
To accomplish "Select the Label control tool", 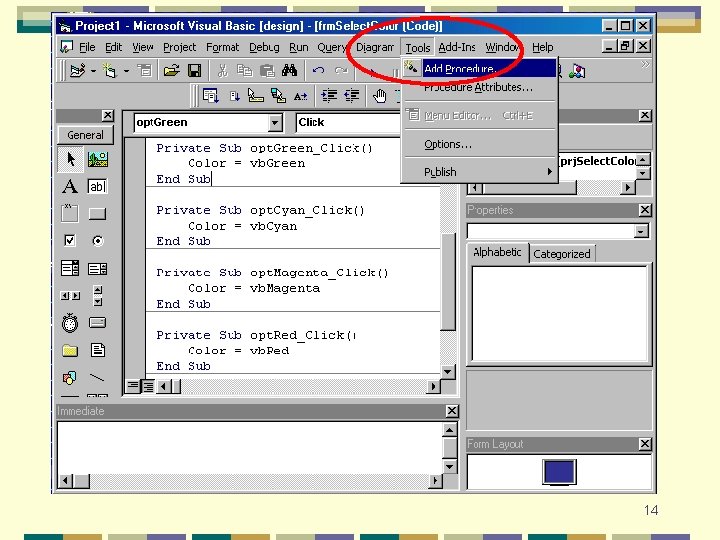I will (70, 186).
